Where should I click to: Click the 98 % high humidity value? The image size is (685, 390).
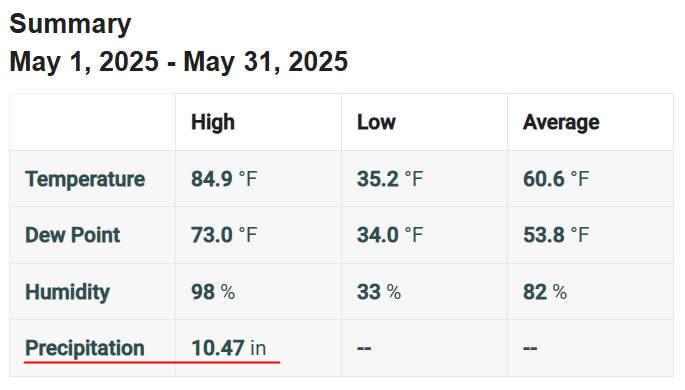(x=213, y=292)
